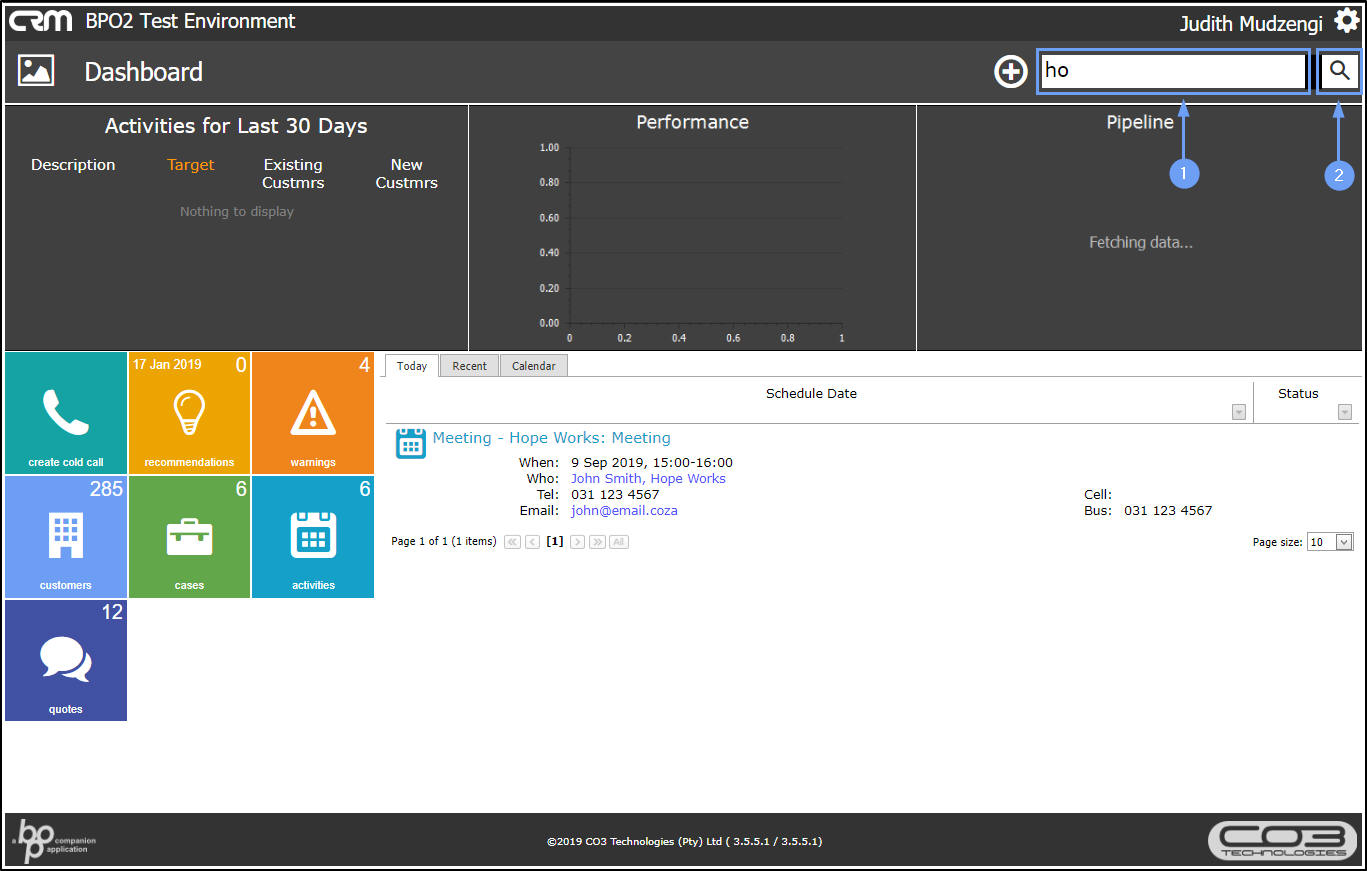Select page number 1 in pager
Screen dimensions: 1367x871
tap(555, 542)
